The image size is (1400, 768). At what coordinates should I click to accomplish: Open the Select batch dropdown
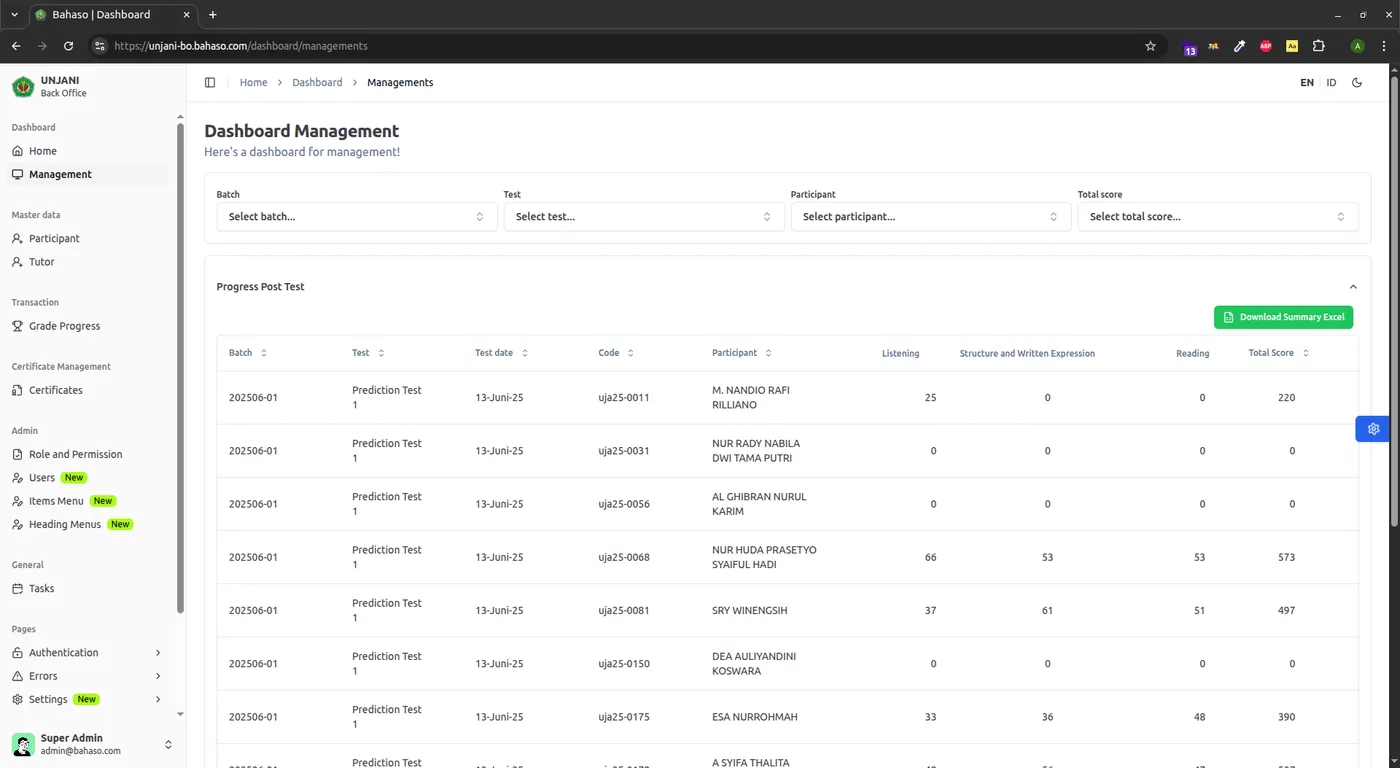click(x=356, y=217)
